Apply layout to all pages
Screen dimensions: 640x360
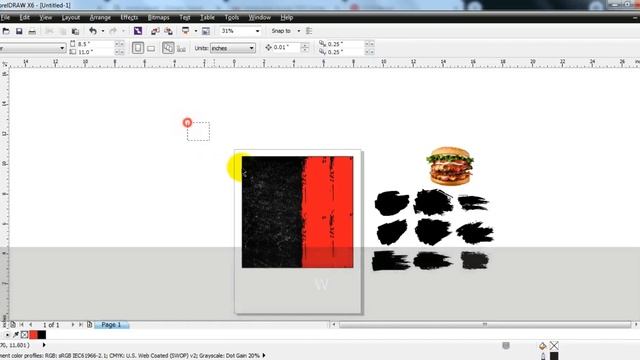168,48
